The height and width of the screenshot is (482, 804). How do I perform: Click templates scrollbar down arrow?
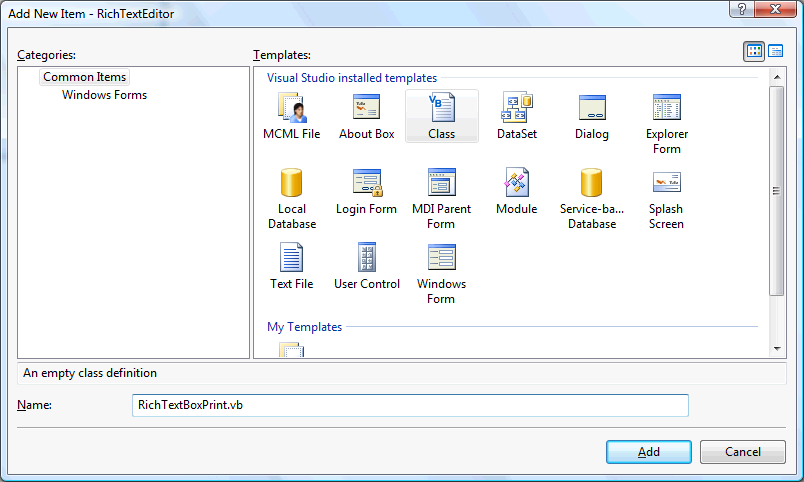click(777, 349)
